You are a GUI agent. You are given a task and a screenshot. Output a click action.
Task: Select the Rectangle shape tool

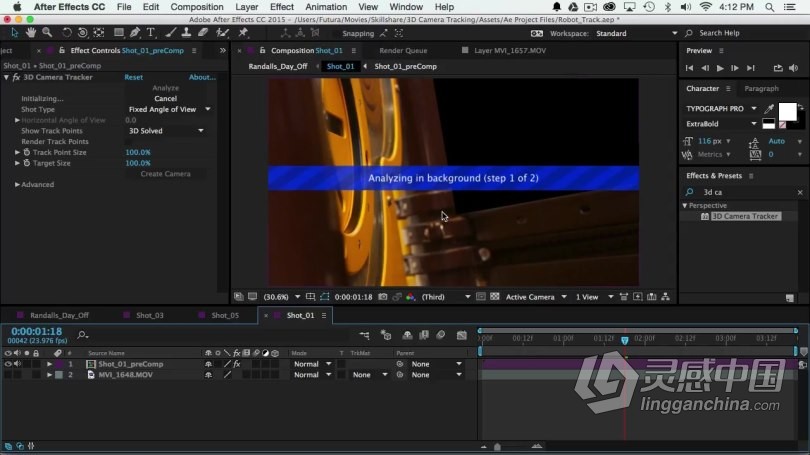point(118,33)
